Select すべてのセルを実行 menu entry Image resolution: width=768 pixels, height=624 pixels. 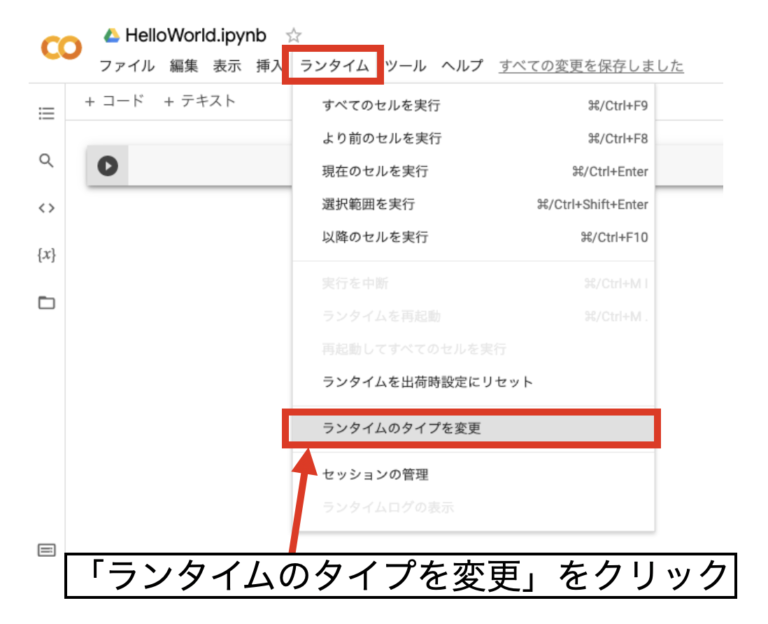(x=381, y=105)
